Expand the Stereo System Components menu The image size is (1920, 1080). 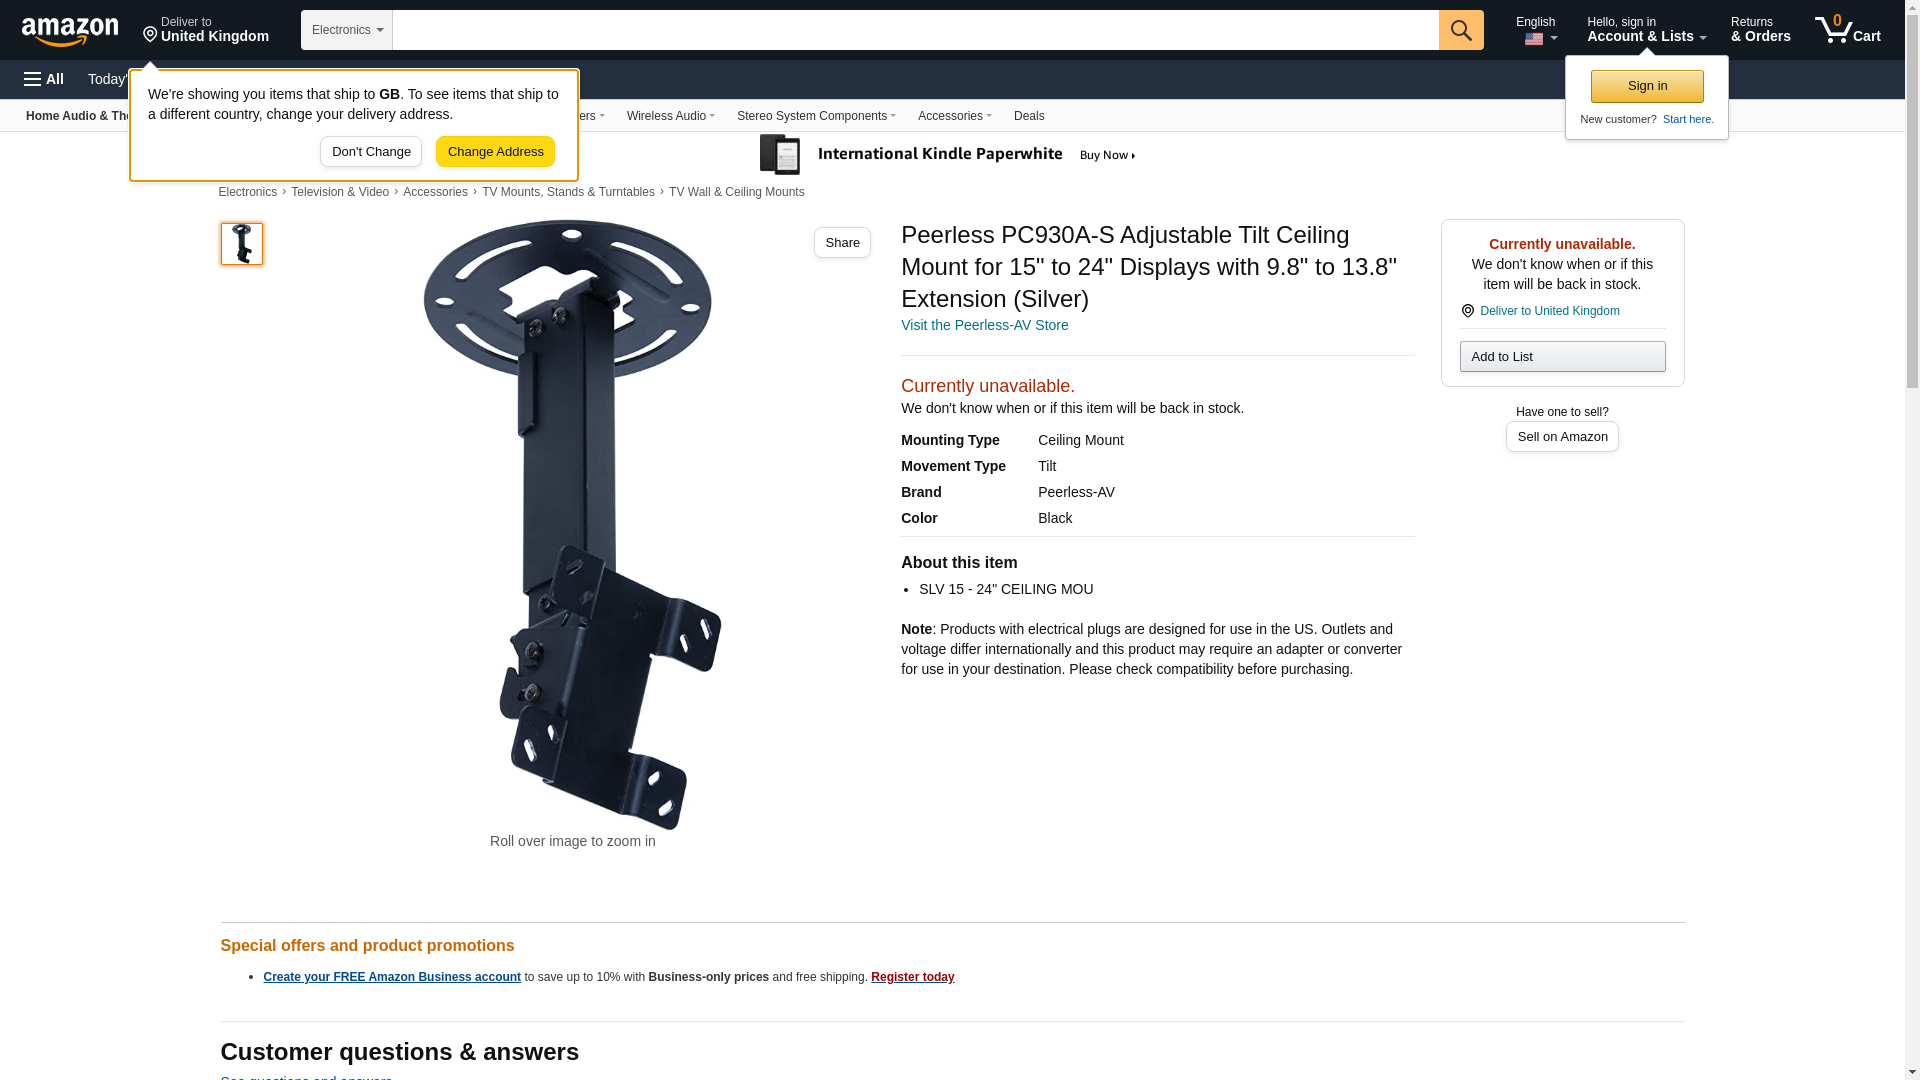816,116
